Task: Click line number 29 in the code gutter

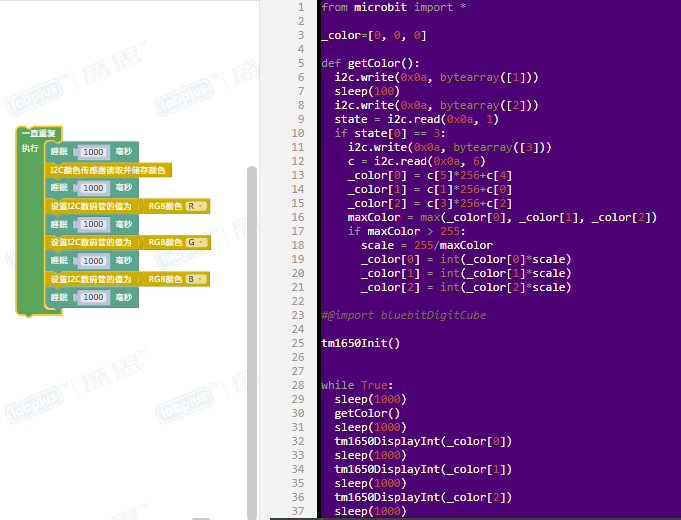Action: click(x=300, y=399)
